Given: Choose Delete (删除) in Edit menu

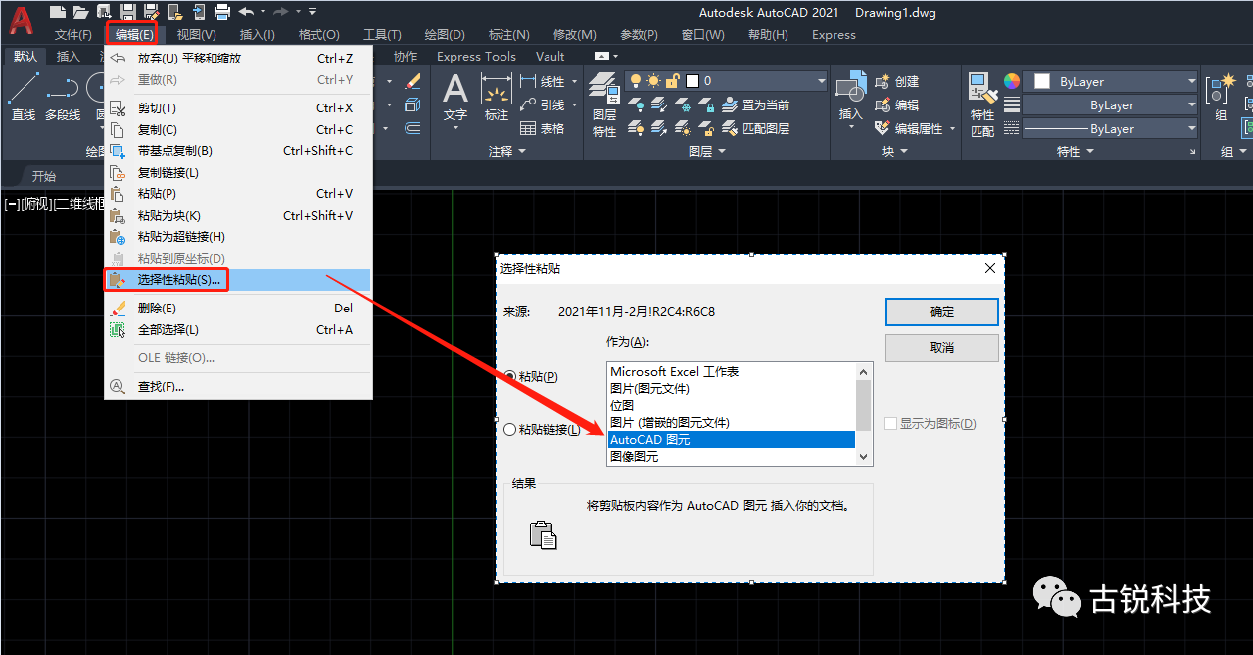Looking at the screenshot, I should [x=238, y=308].
